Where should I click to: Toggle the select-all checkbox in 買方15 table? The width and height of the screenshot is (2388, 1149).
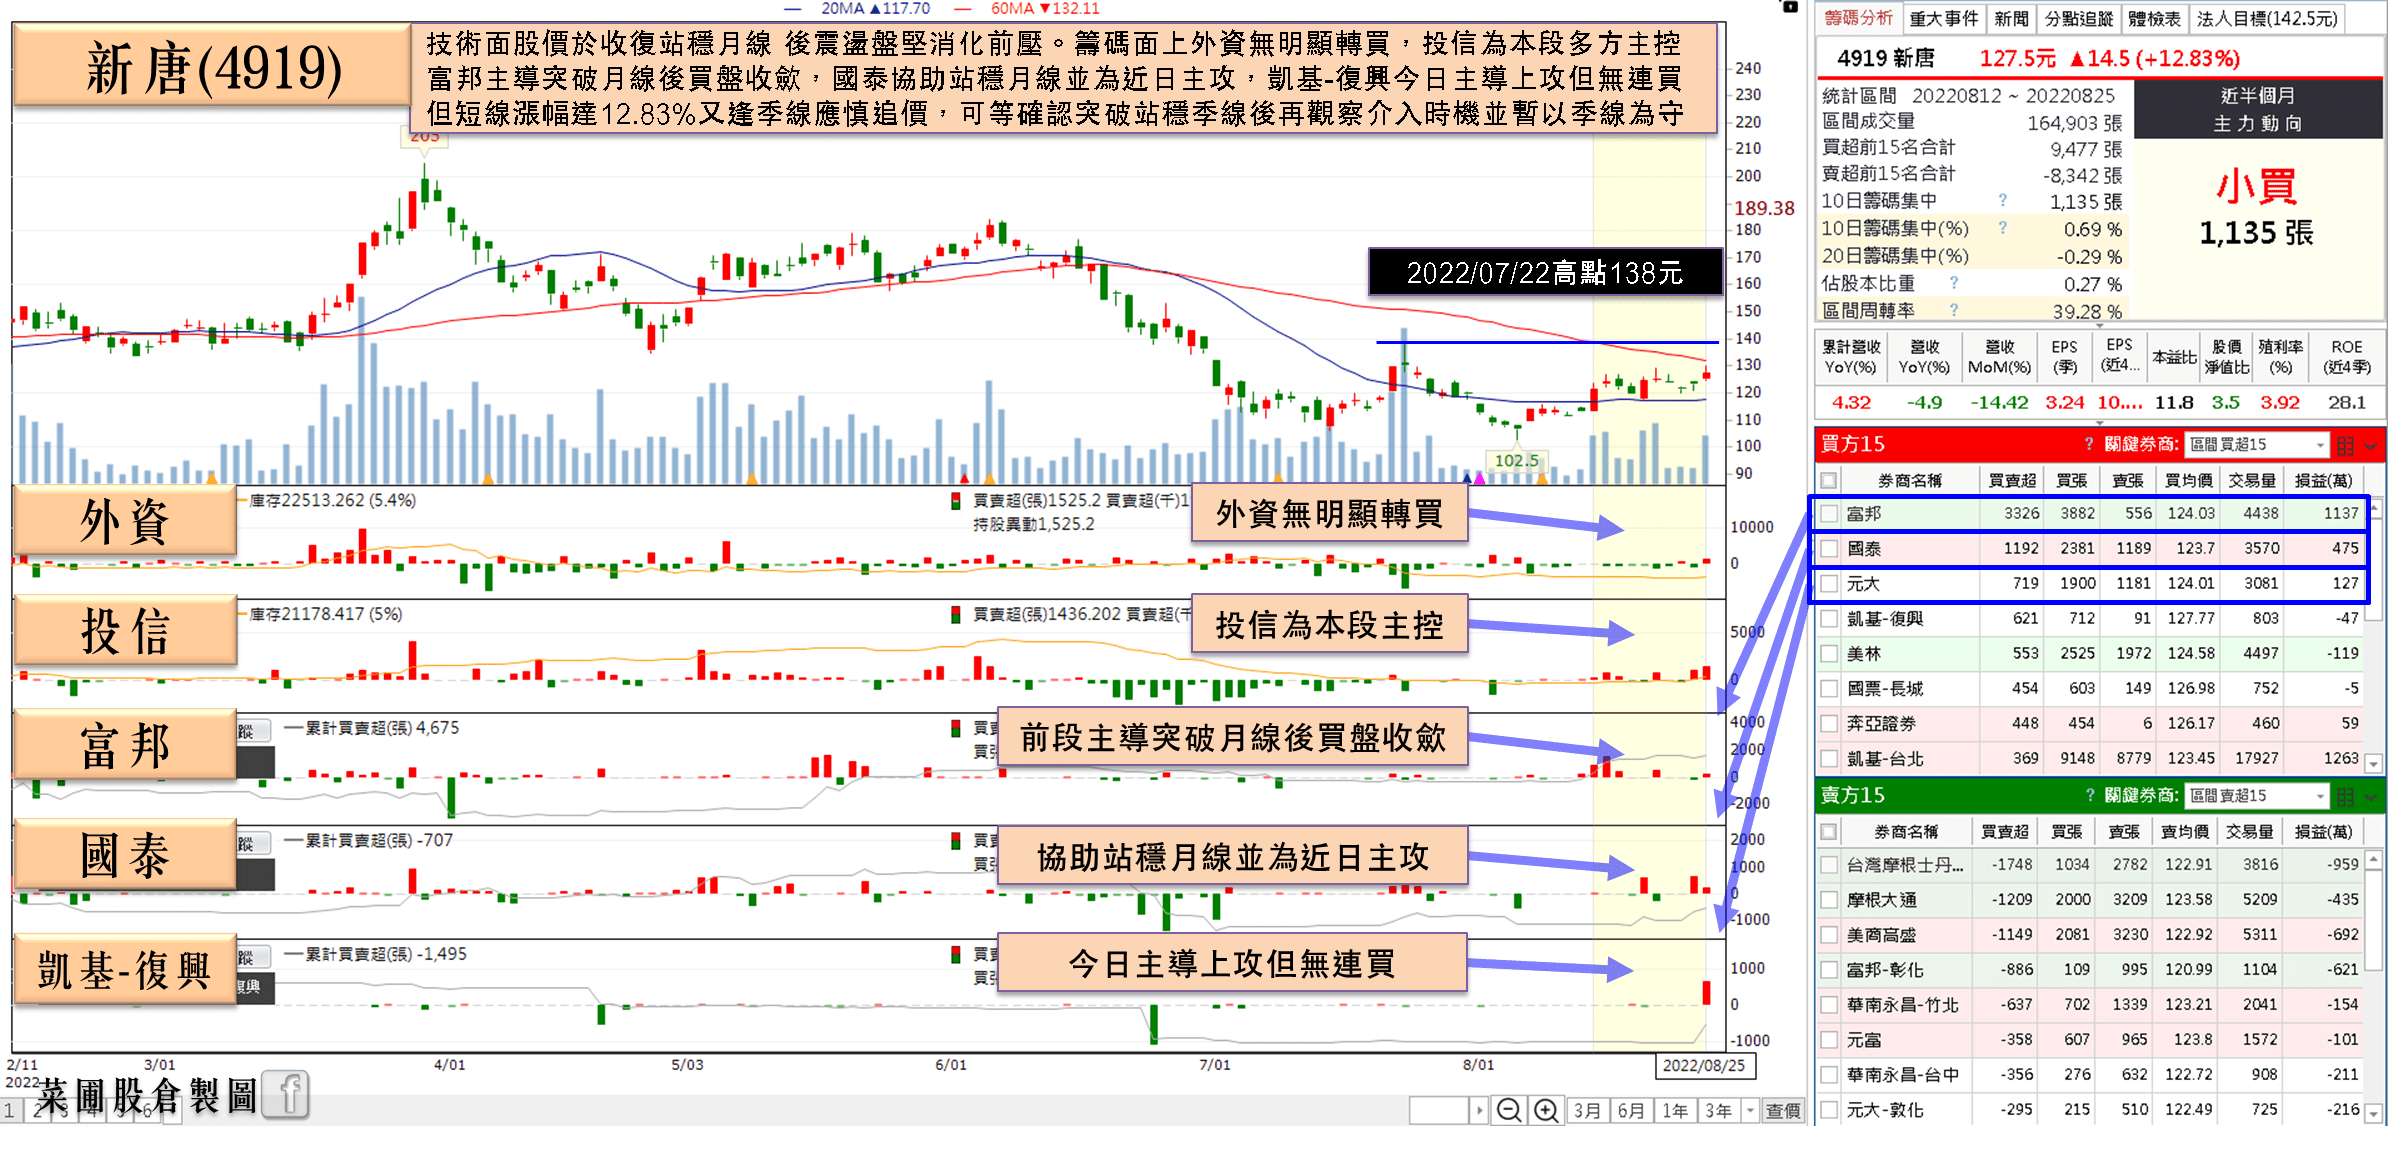coord(1829,480)
